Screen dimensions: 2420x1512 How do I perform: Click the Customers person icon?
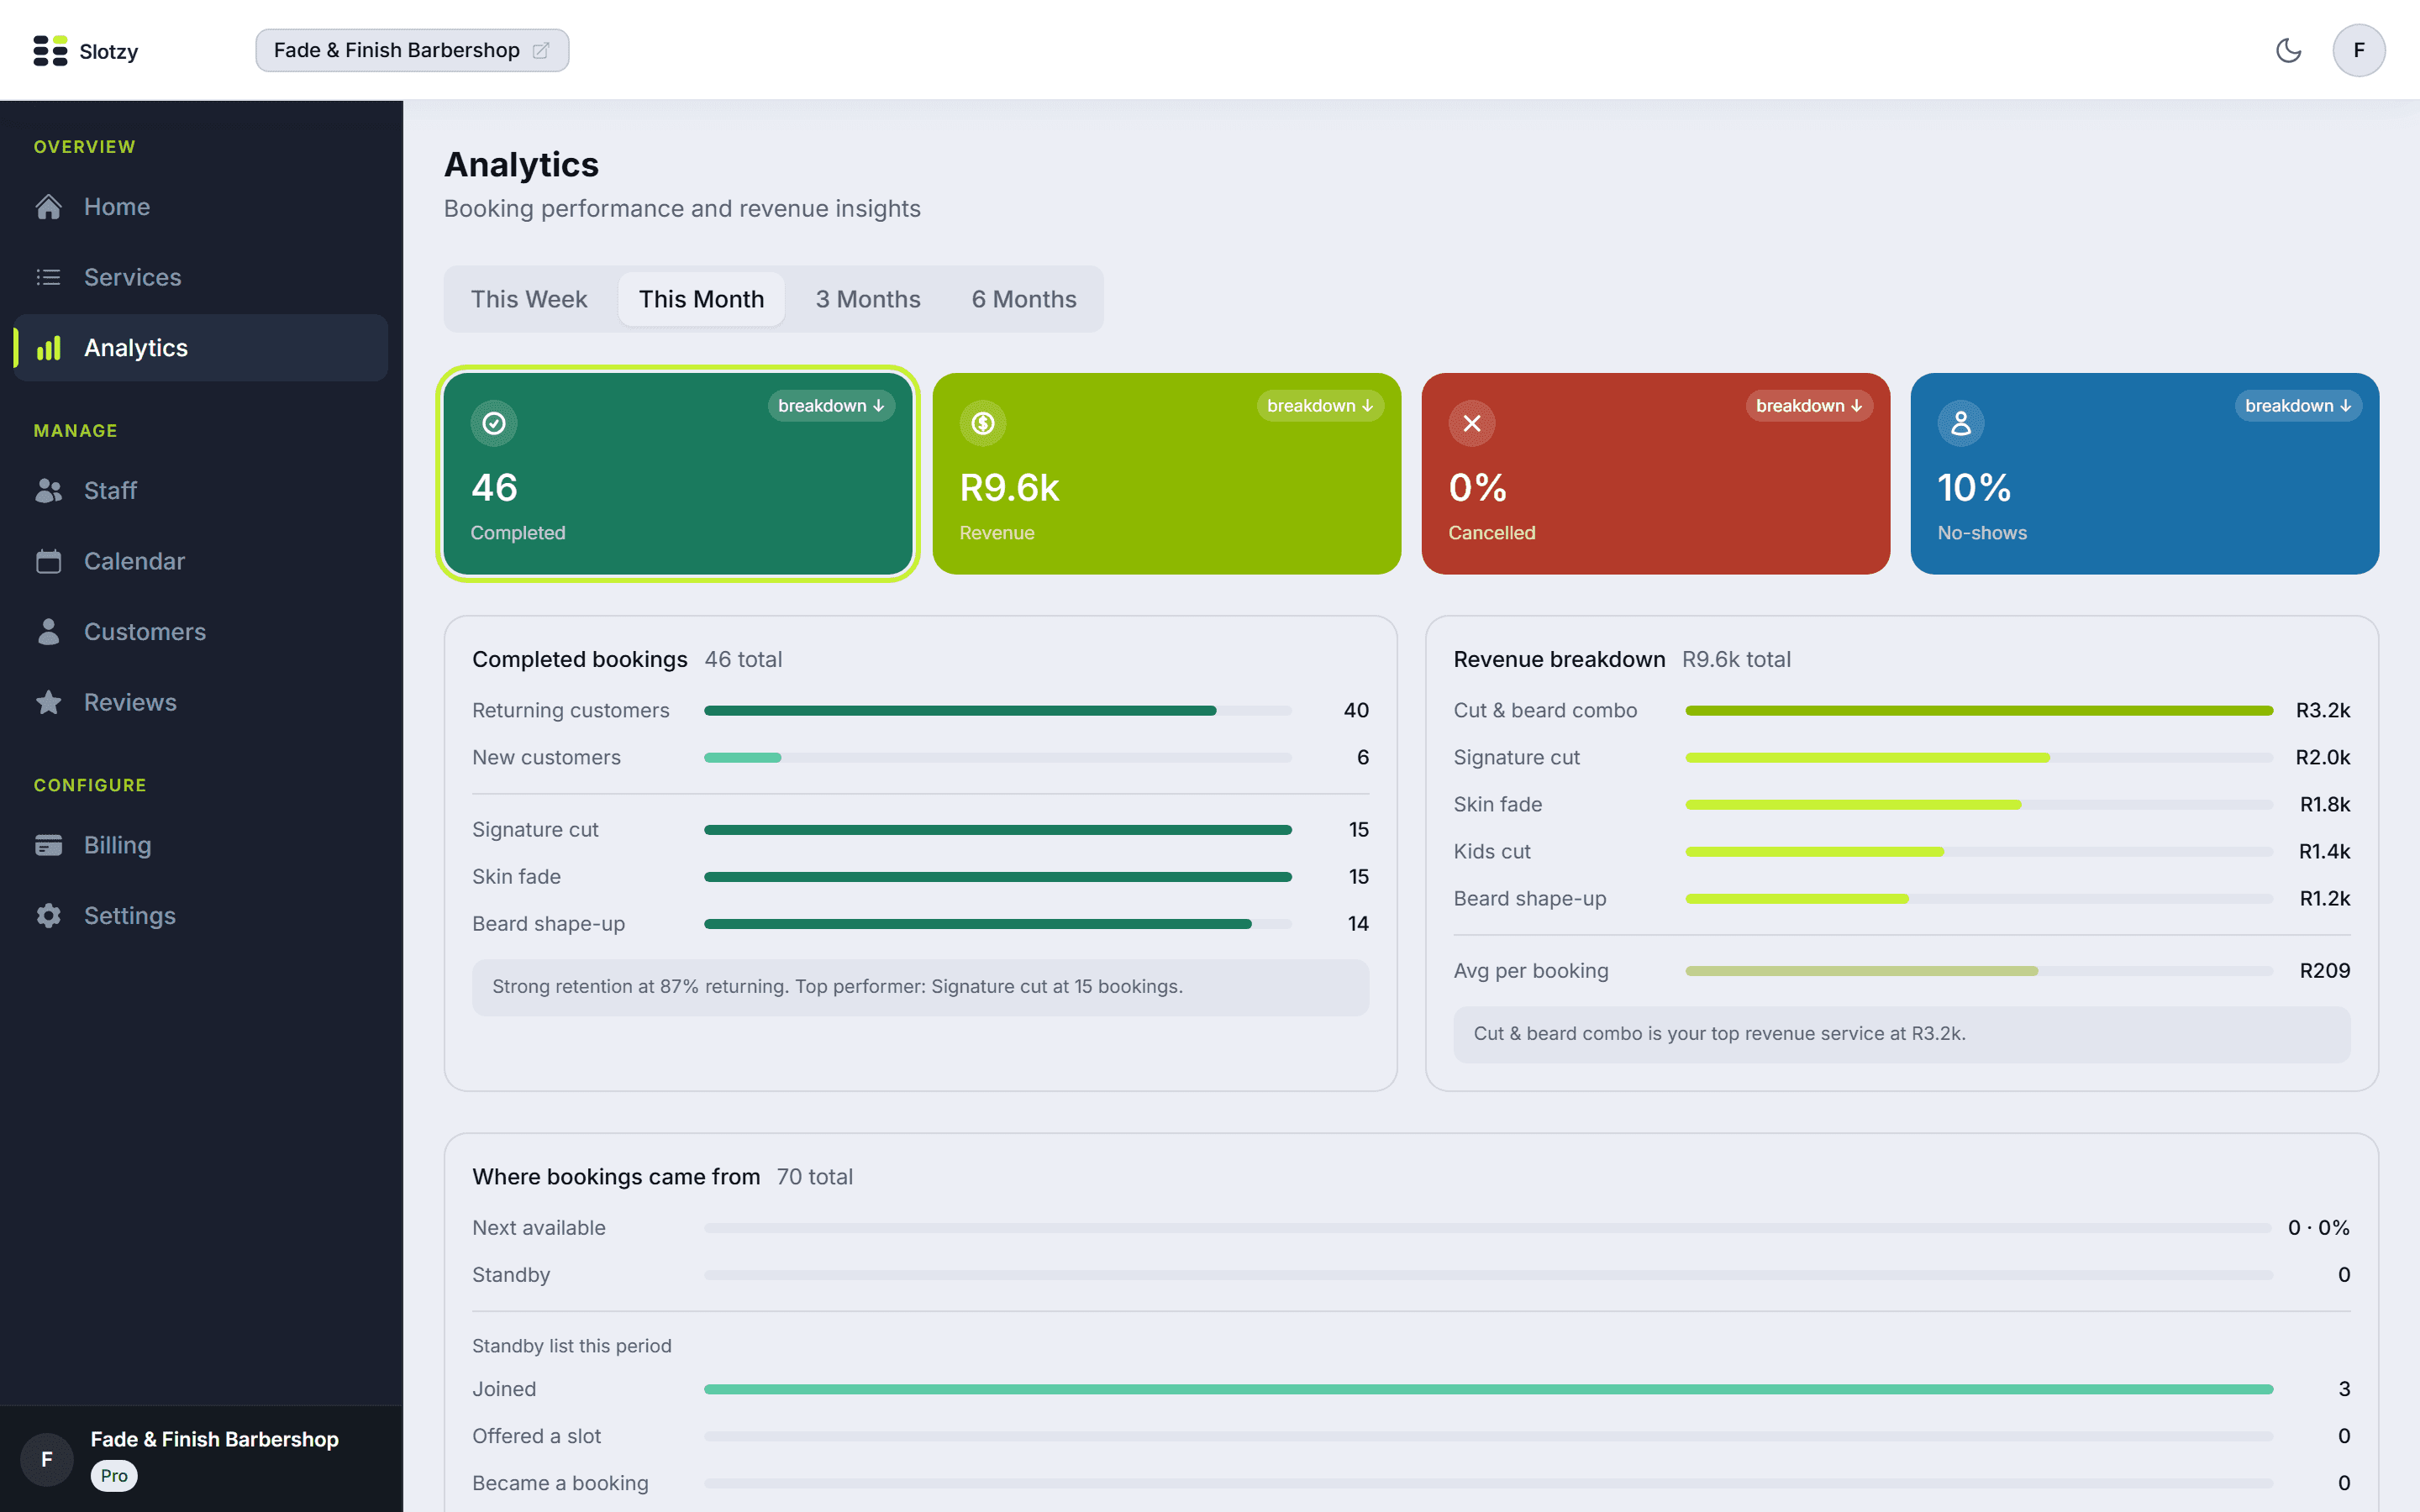(x=49, y=632)
